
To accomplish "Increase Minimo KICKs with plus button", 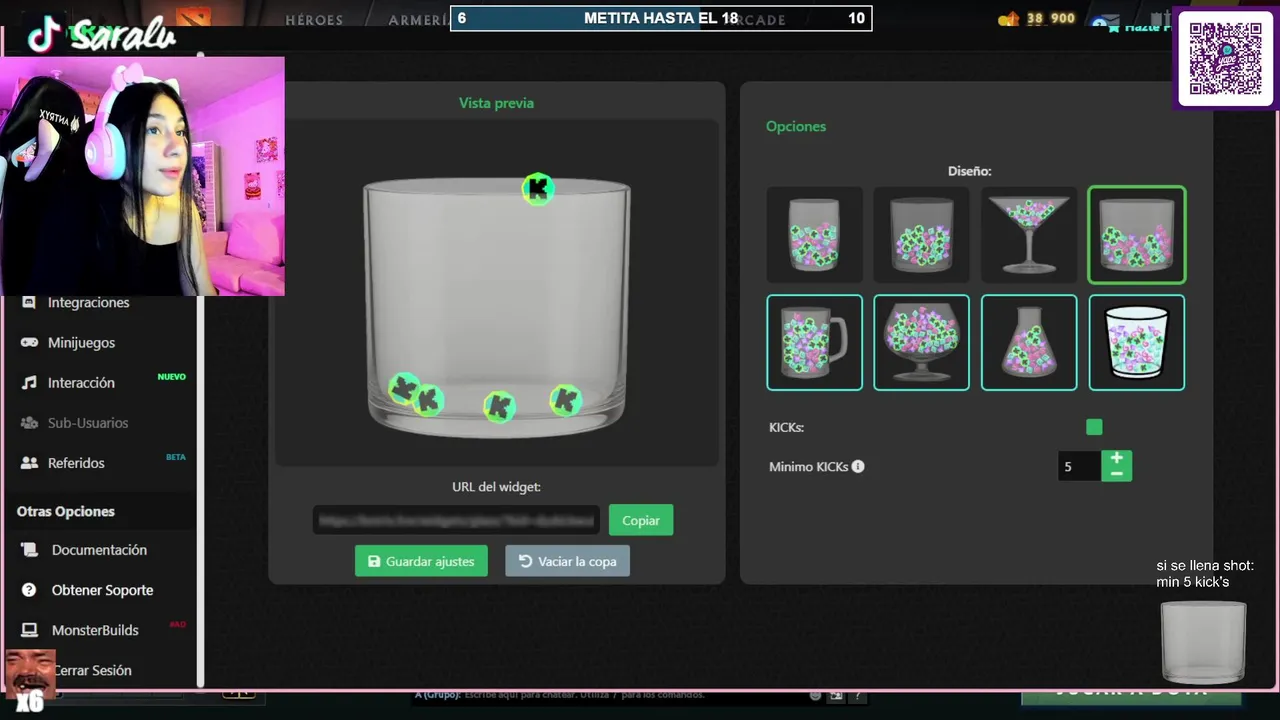I will tap(1117, 458).
